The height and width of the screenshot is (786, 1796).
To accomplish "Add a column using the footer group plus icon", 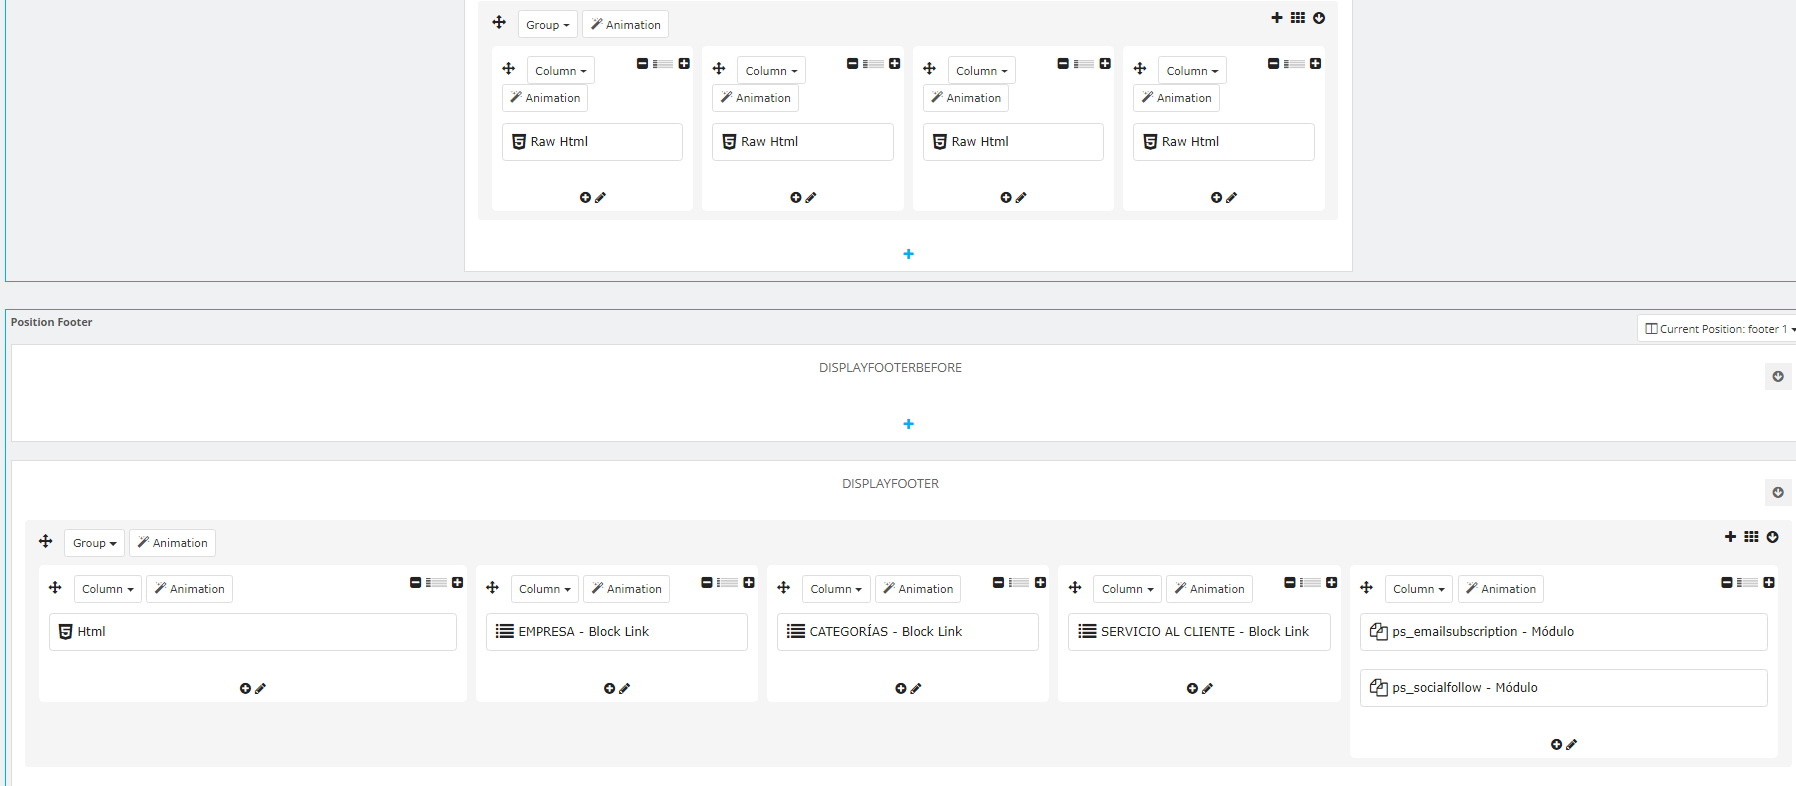I will [1730, 537].
